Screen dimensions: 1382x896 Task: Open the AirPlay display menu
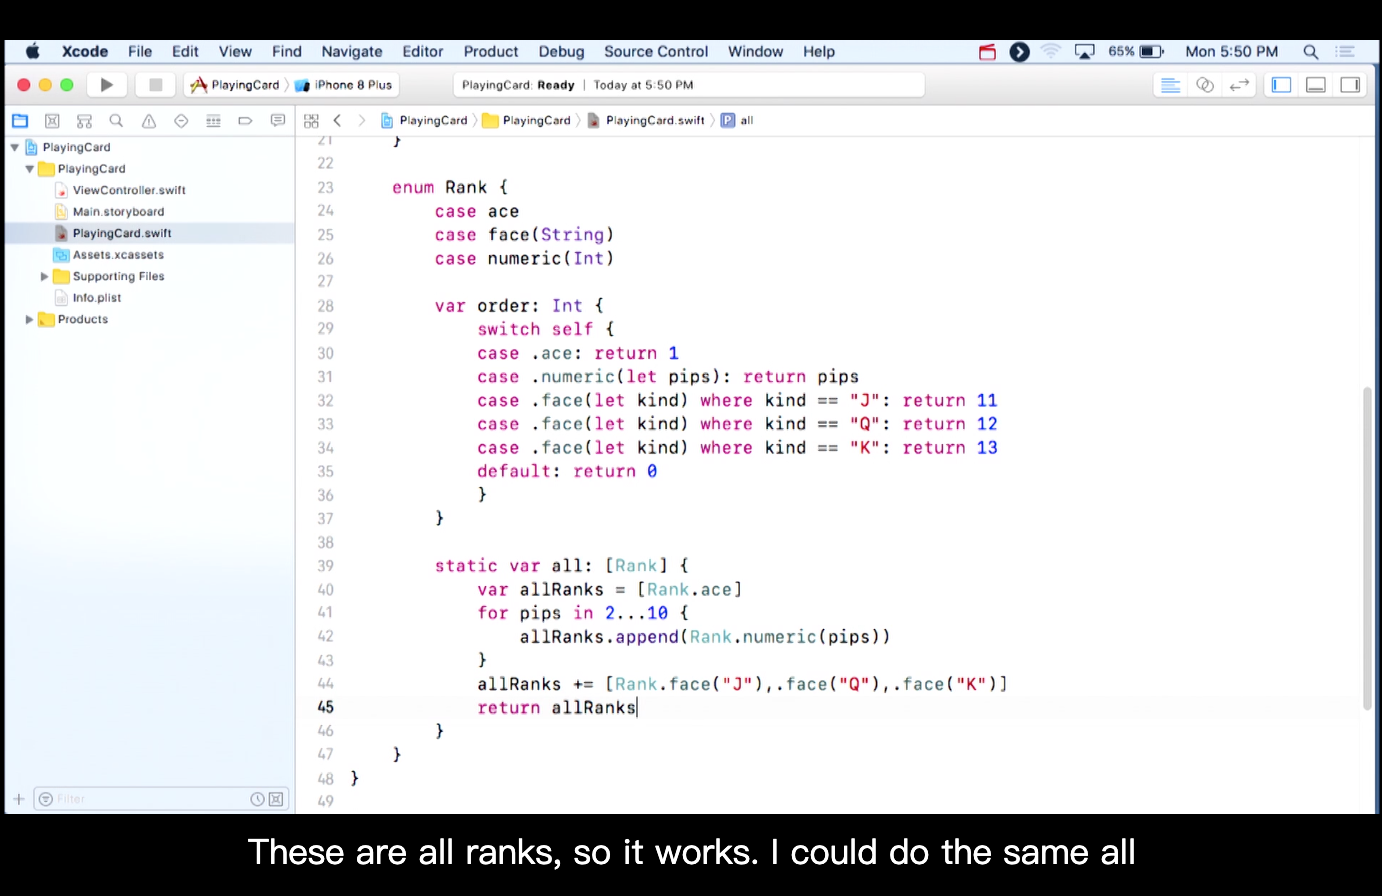[x=1084, y=52]
